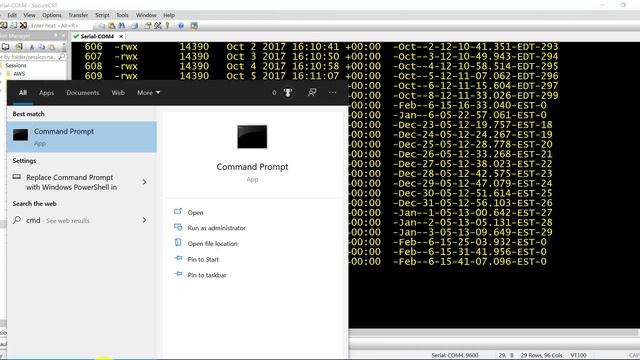Open the Script menu in SecureCRT
The height and width of the screenshot is (360, 640).
pyautogui.click(x=102, y=15)
